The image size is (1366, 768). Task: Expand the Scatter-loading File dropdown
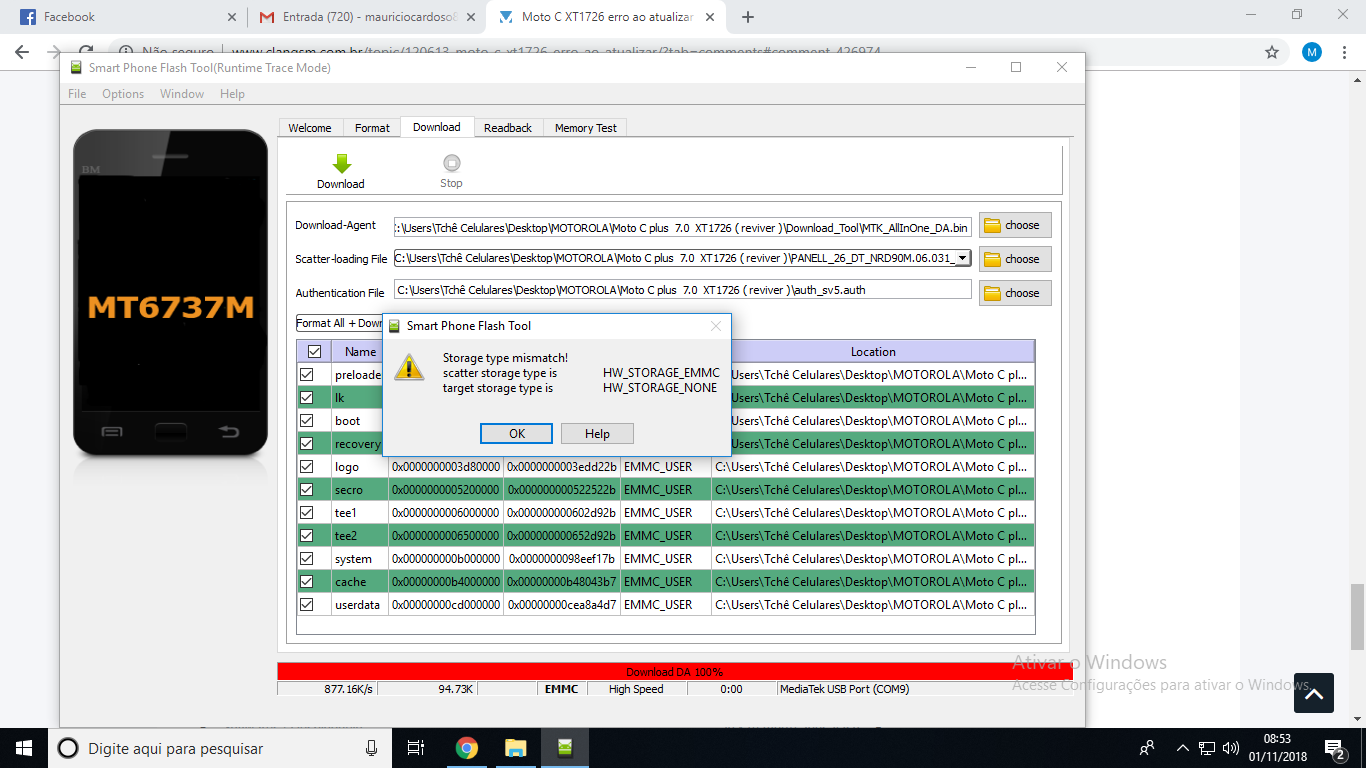[x=963, y=259]
